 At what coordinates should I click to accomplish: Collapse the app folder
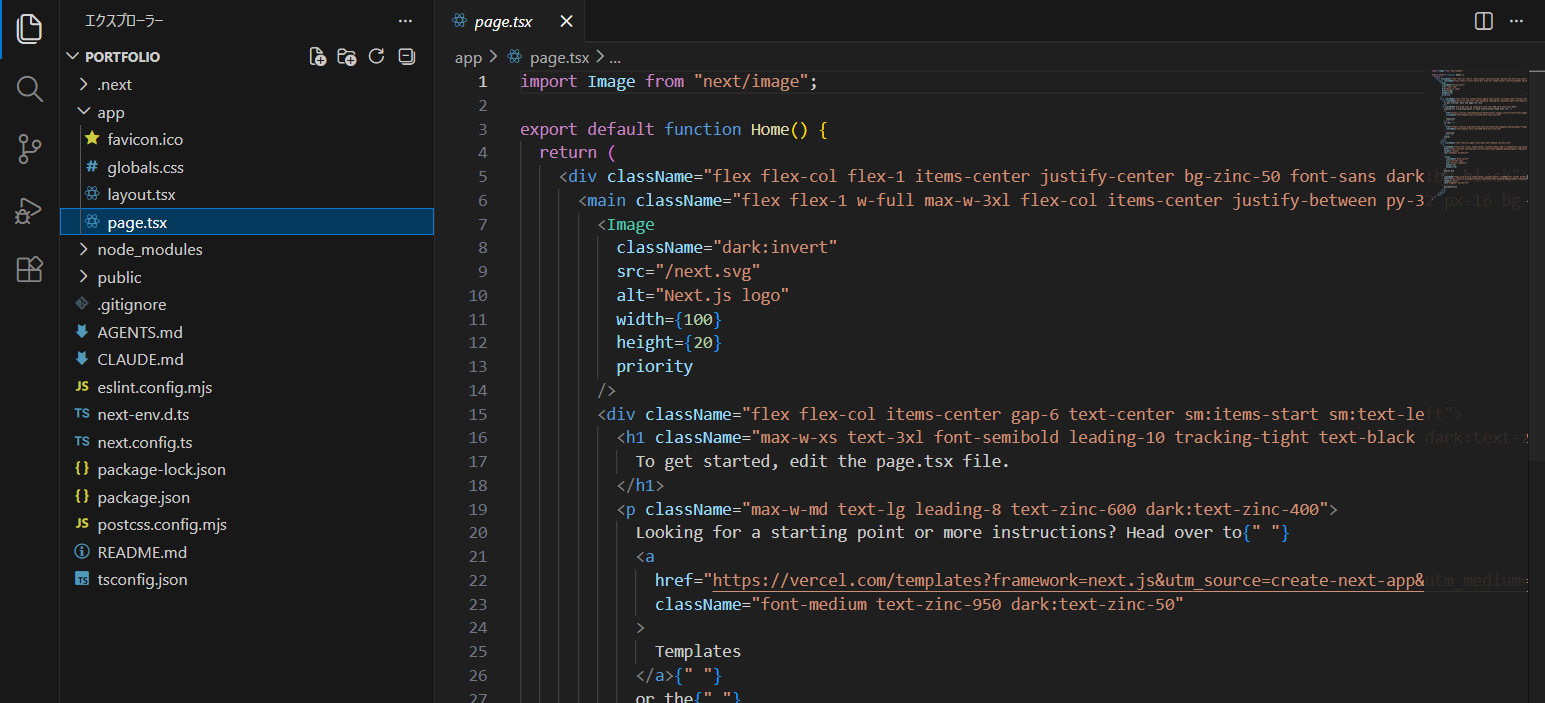(110, 113)
